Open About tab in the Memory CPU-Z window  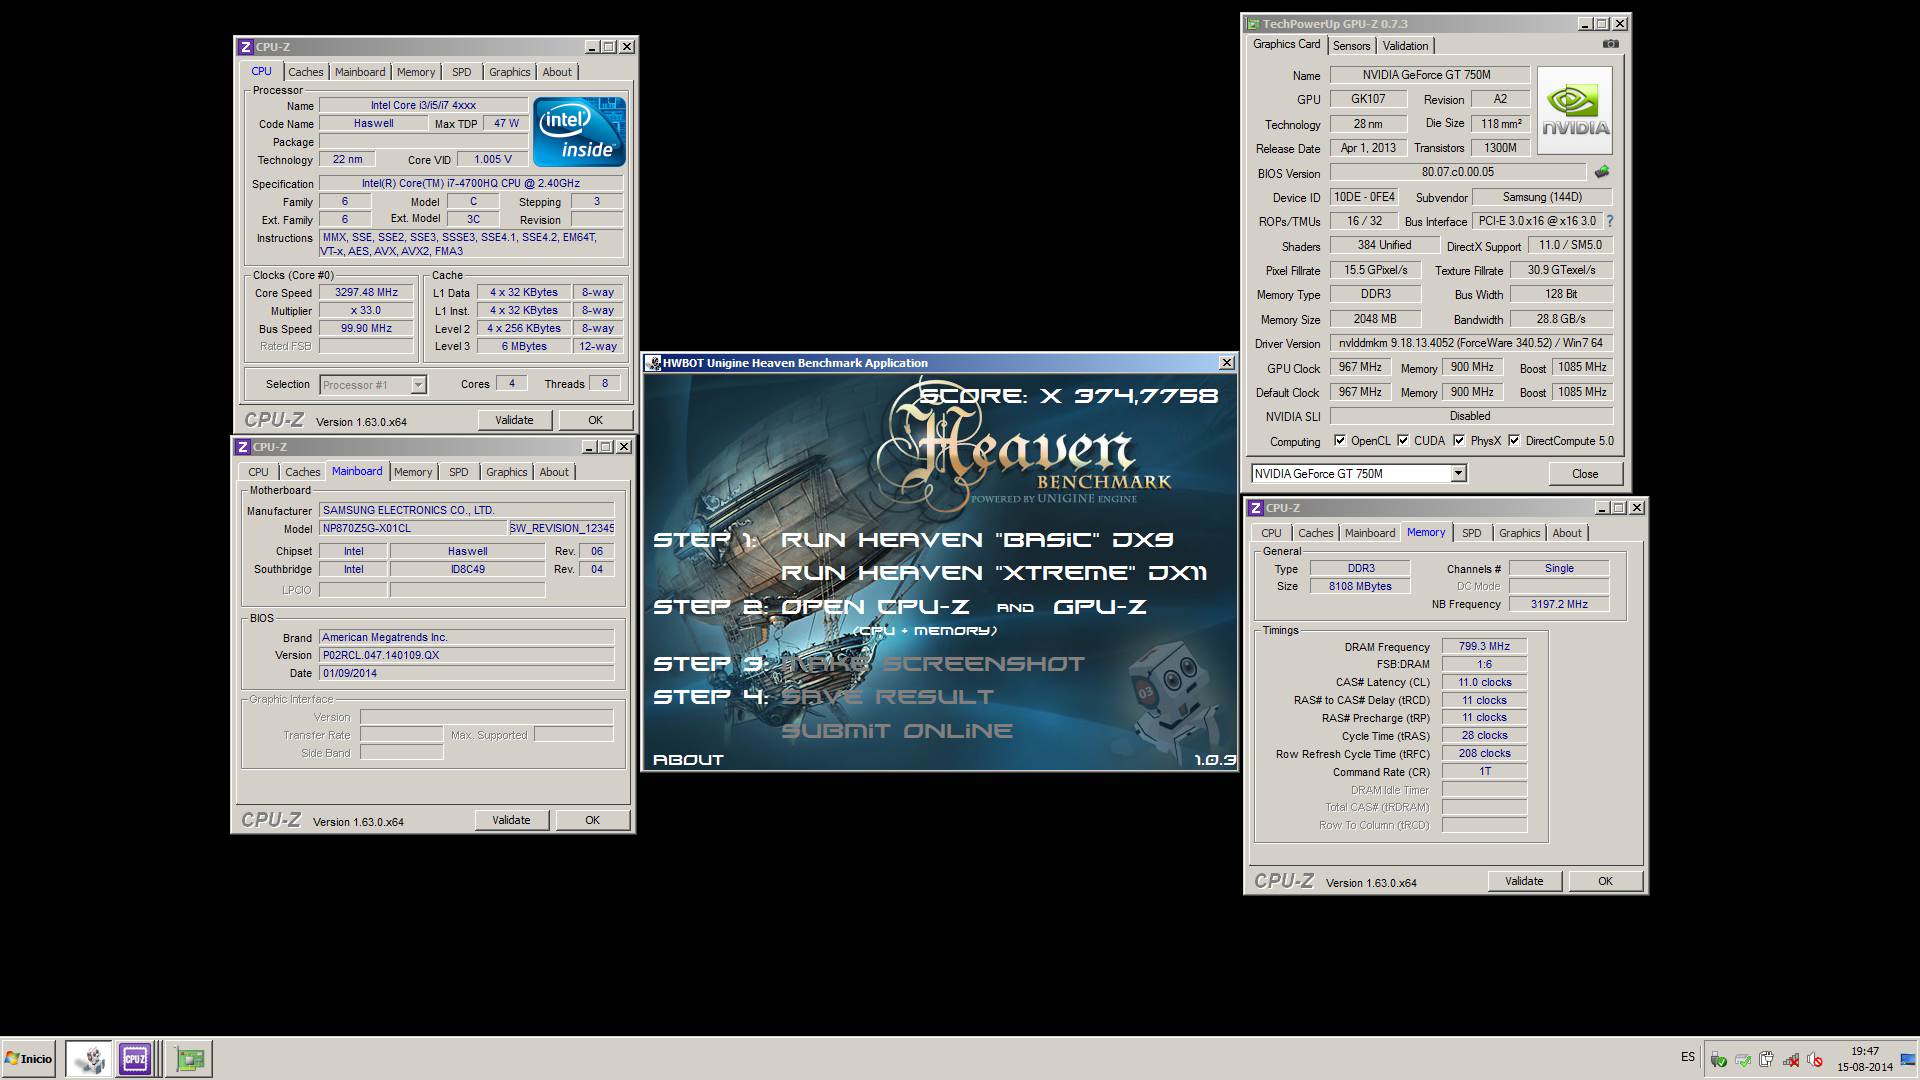pos(1567,533)
